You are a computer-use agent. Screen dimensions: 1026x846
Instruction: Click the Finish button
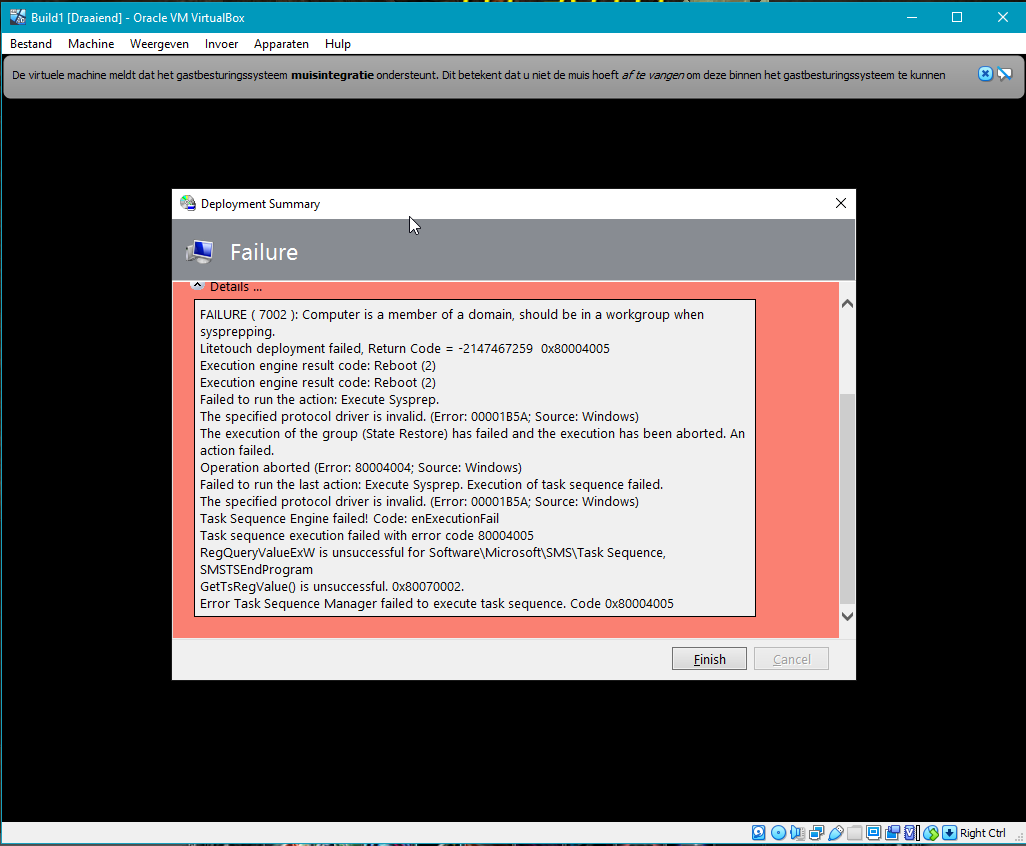(x=709, y=659)
